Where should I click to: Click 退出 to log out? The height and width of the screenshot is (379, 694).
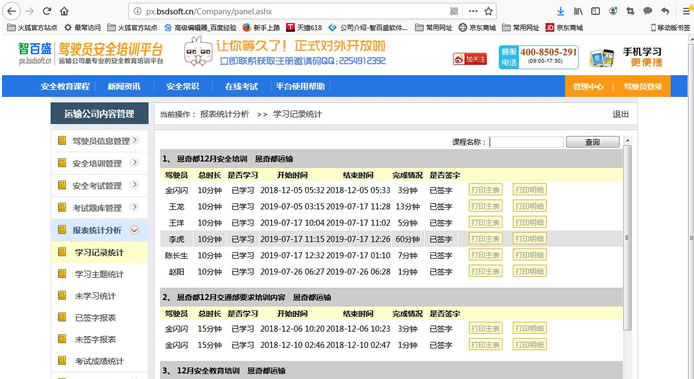click(621, 114)
